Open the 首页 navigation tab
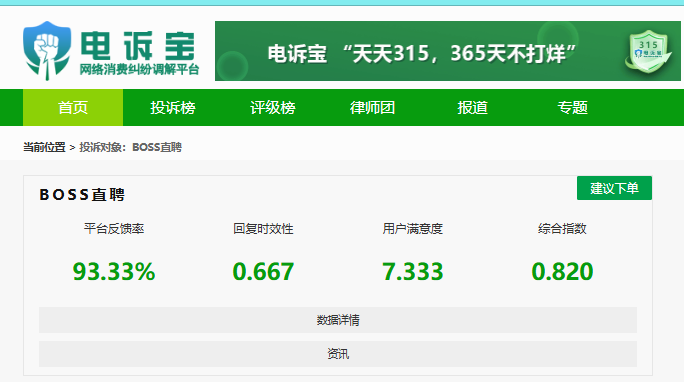This screenshot has height=382, width=684. click(73, 107)
